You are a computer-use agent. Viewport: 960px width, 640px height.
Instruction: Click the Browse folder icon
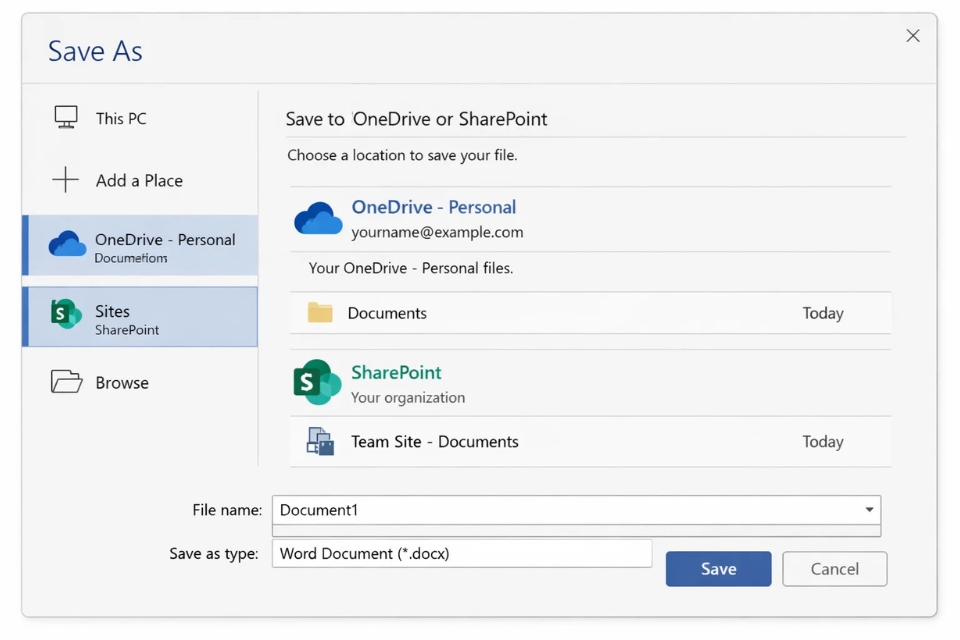click(x=66, y=382)
